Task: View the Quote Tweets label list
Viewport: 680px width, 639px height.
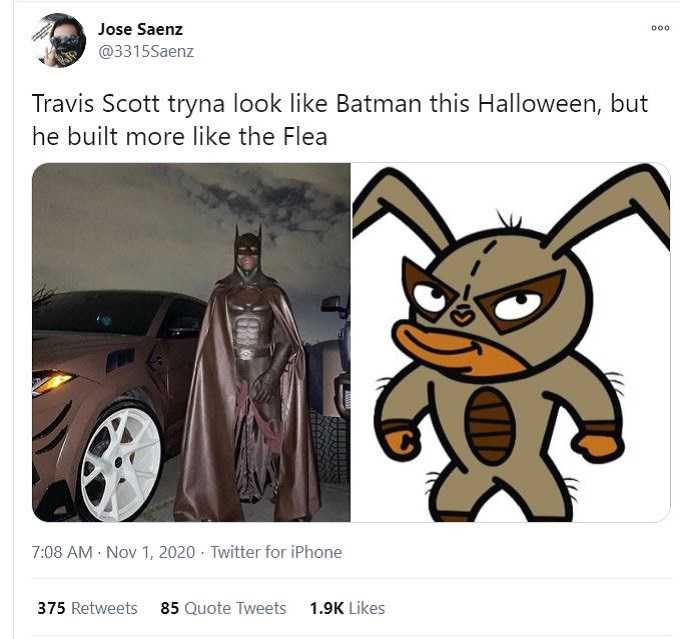Action: (235, 608)
